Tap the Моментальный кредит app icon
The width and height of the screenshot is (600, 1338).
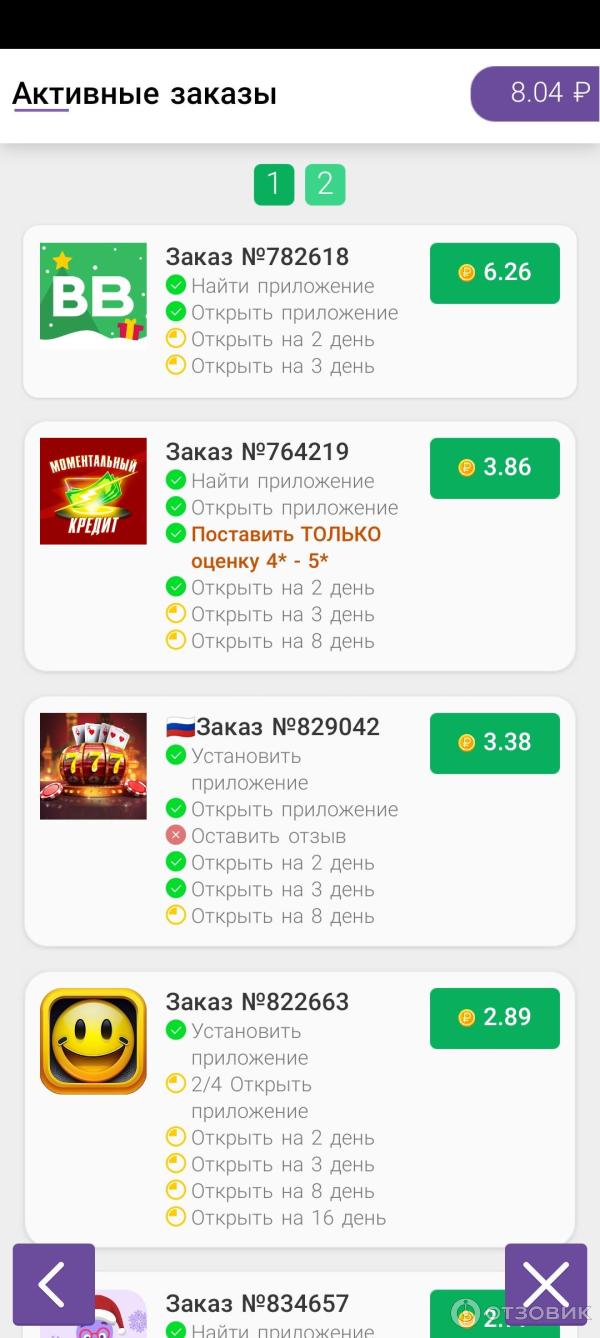93,491
